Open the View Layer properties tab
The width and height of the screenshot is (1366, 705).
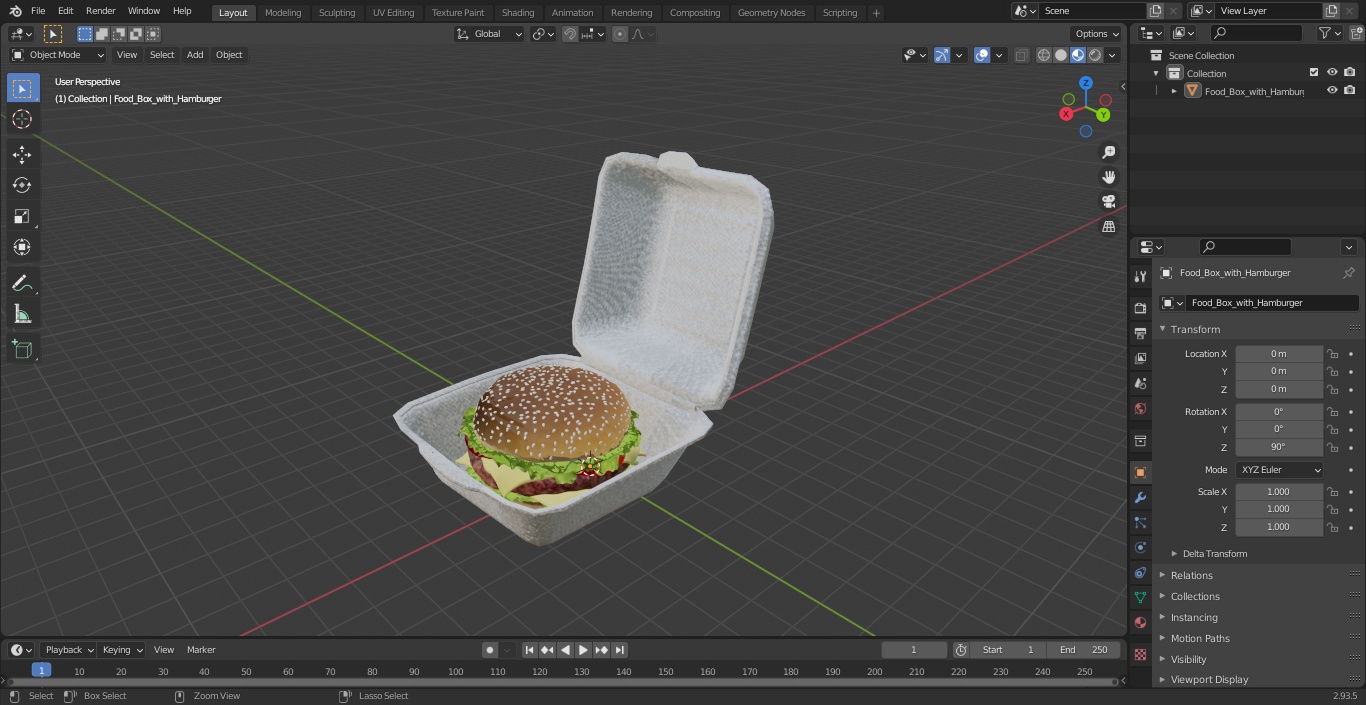click(1140, 358)
